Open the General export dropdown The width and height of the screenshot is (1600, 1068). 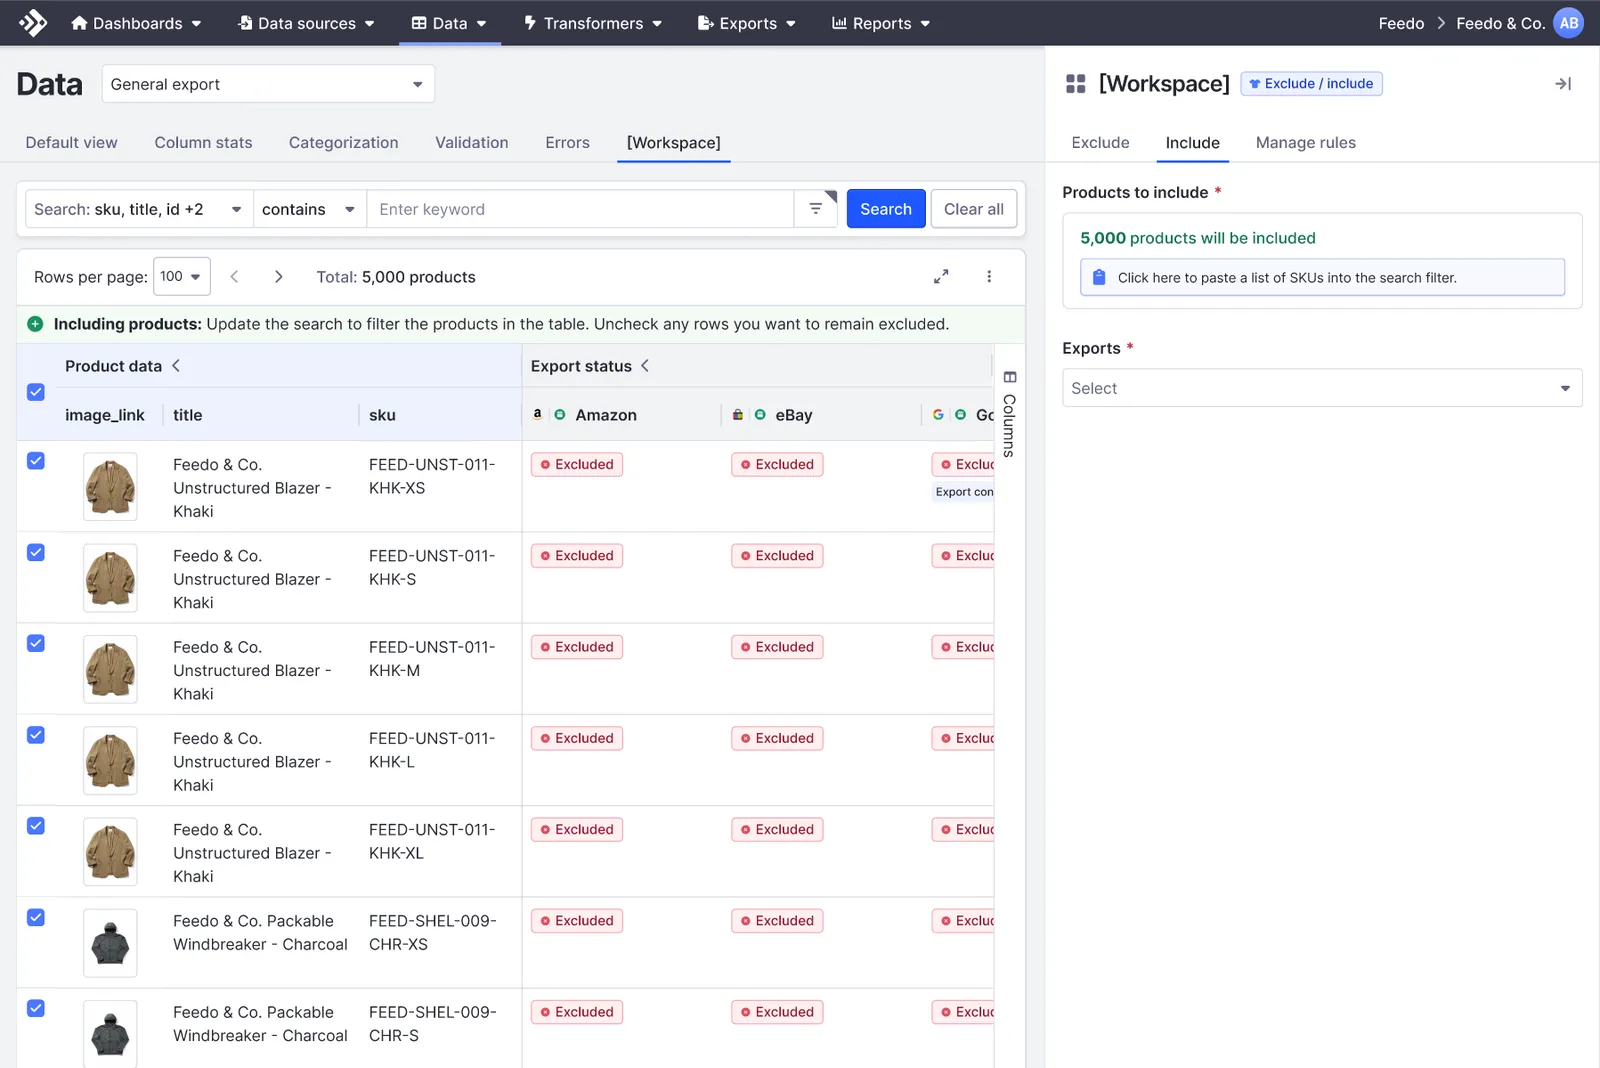(x=268, y=84)
